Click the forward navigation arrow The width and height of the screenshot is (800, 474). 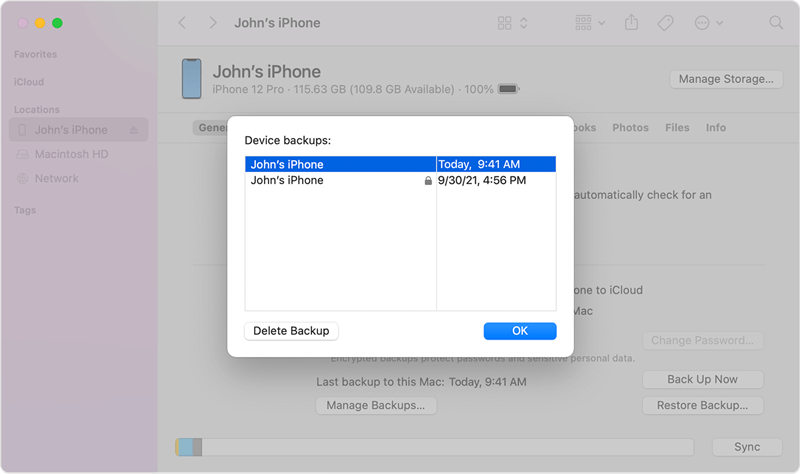coord(212,22)
